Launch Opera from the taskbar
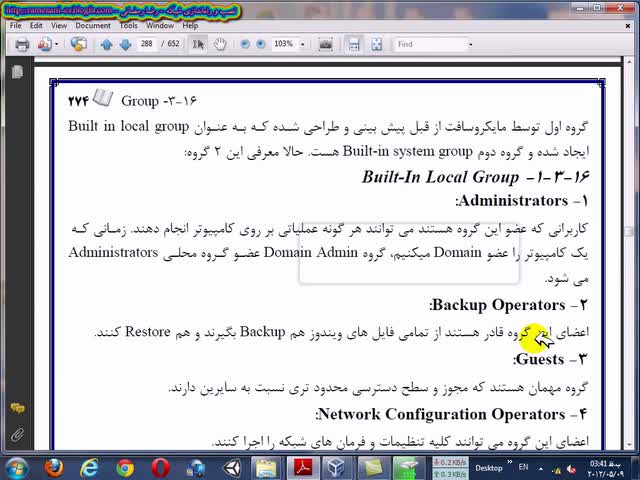This screenshot has height=480, width=640. coord(160,468)
